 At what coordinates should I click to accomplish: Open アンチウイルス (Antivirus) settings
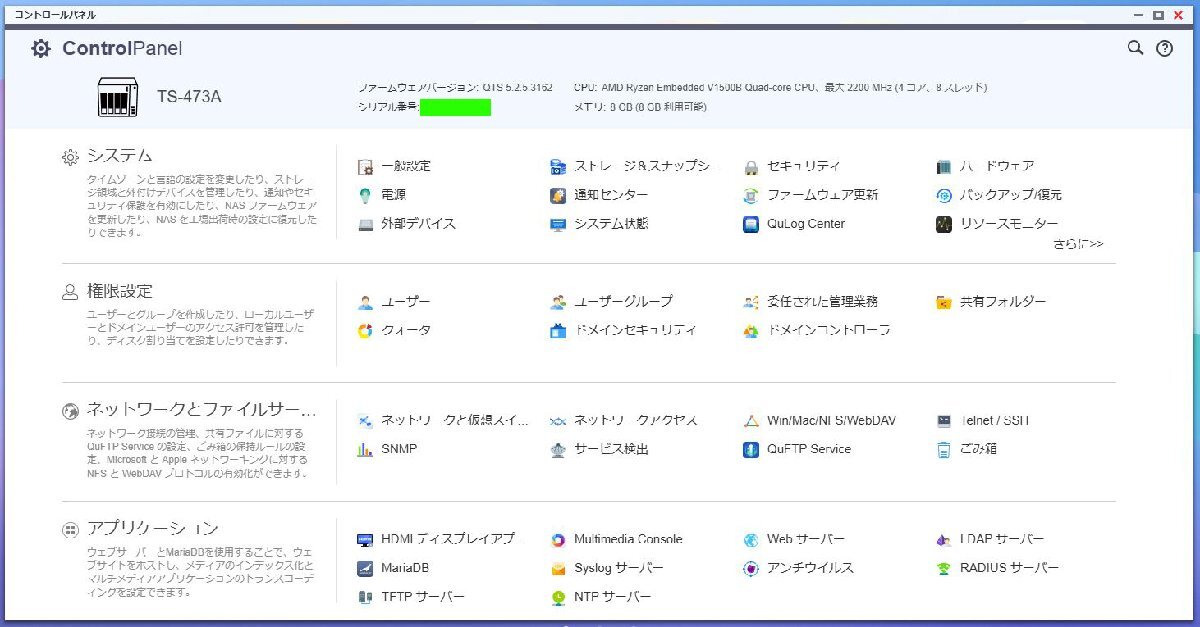coord(799,568)
